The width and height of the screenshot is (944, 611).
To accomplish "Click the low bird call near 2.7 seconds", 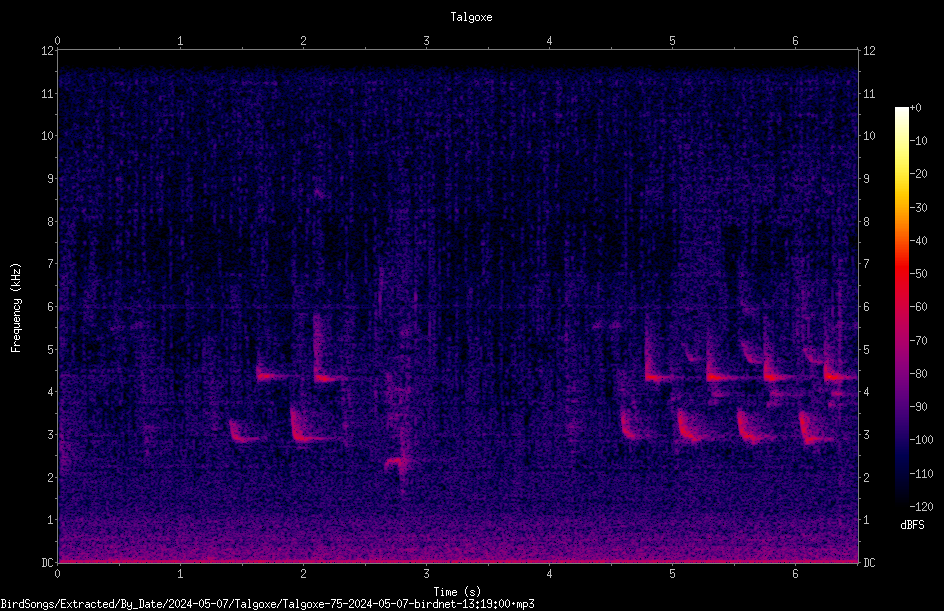I will click(397, 464).
